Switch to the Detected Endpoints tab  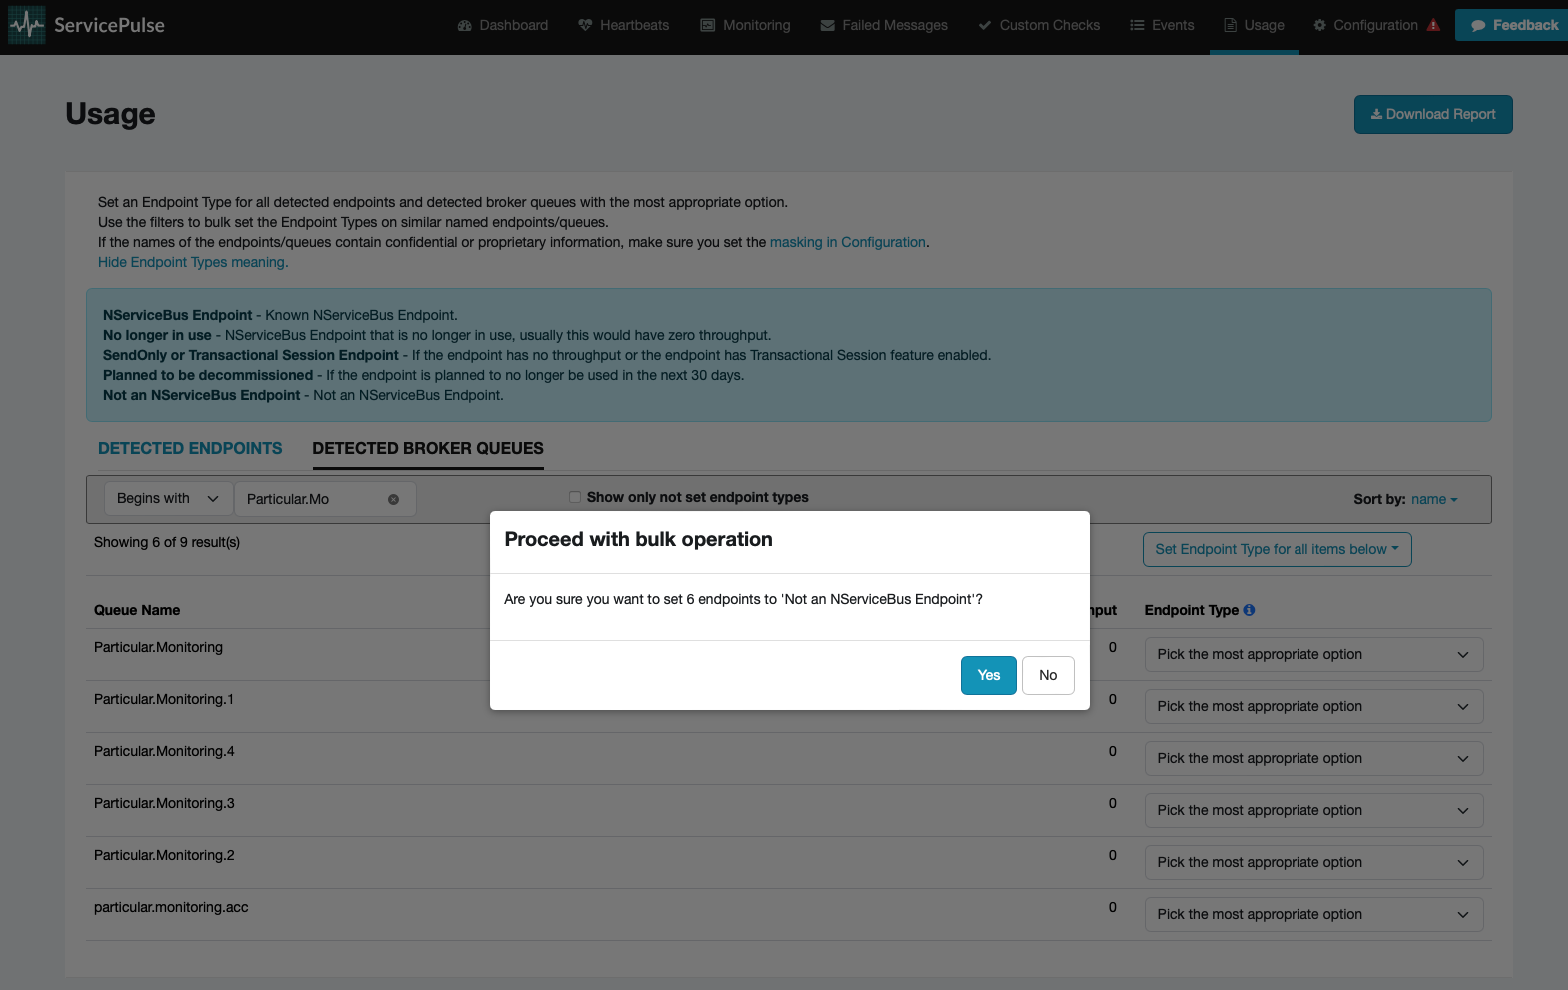pyautogui.click(x=190, y=448)
